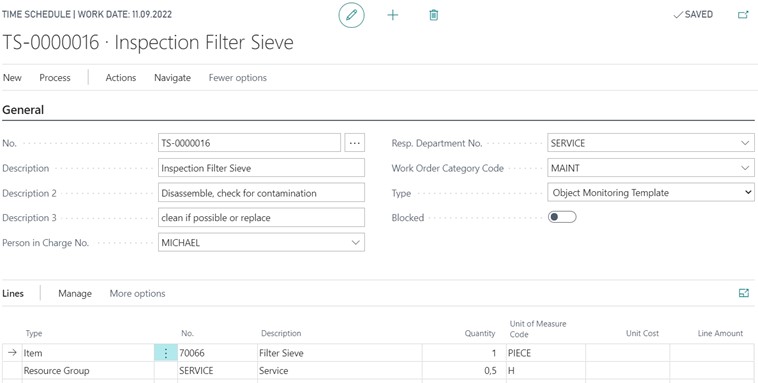The height and width of the screenshot is (383, 758).
Task: Click the plus icon to add new
Action: pos(393,15)
